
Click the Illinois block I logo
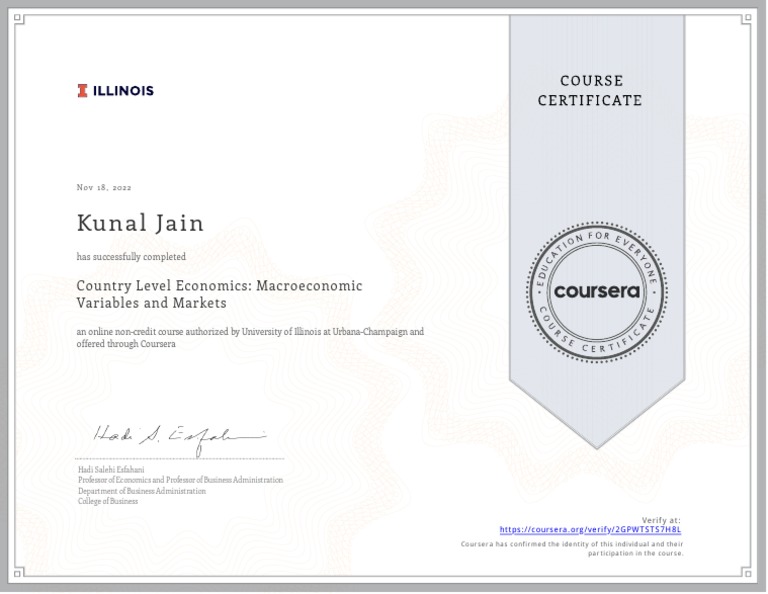[82, 91]
